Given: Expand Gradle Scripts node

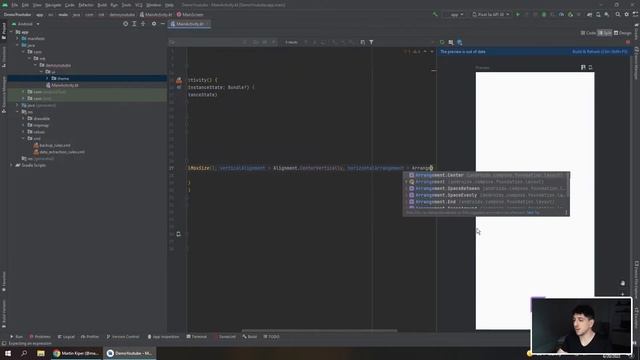Looking at the screenshot, I should click(x=11, y=165).
